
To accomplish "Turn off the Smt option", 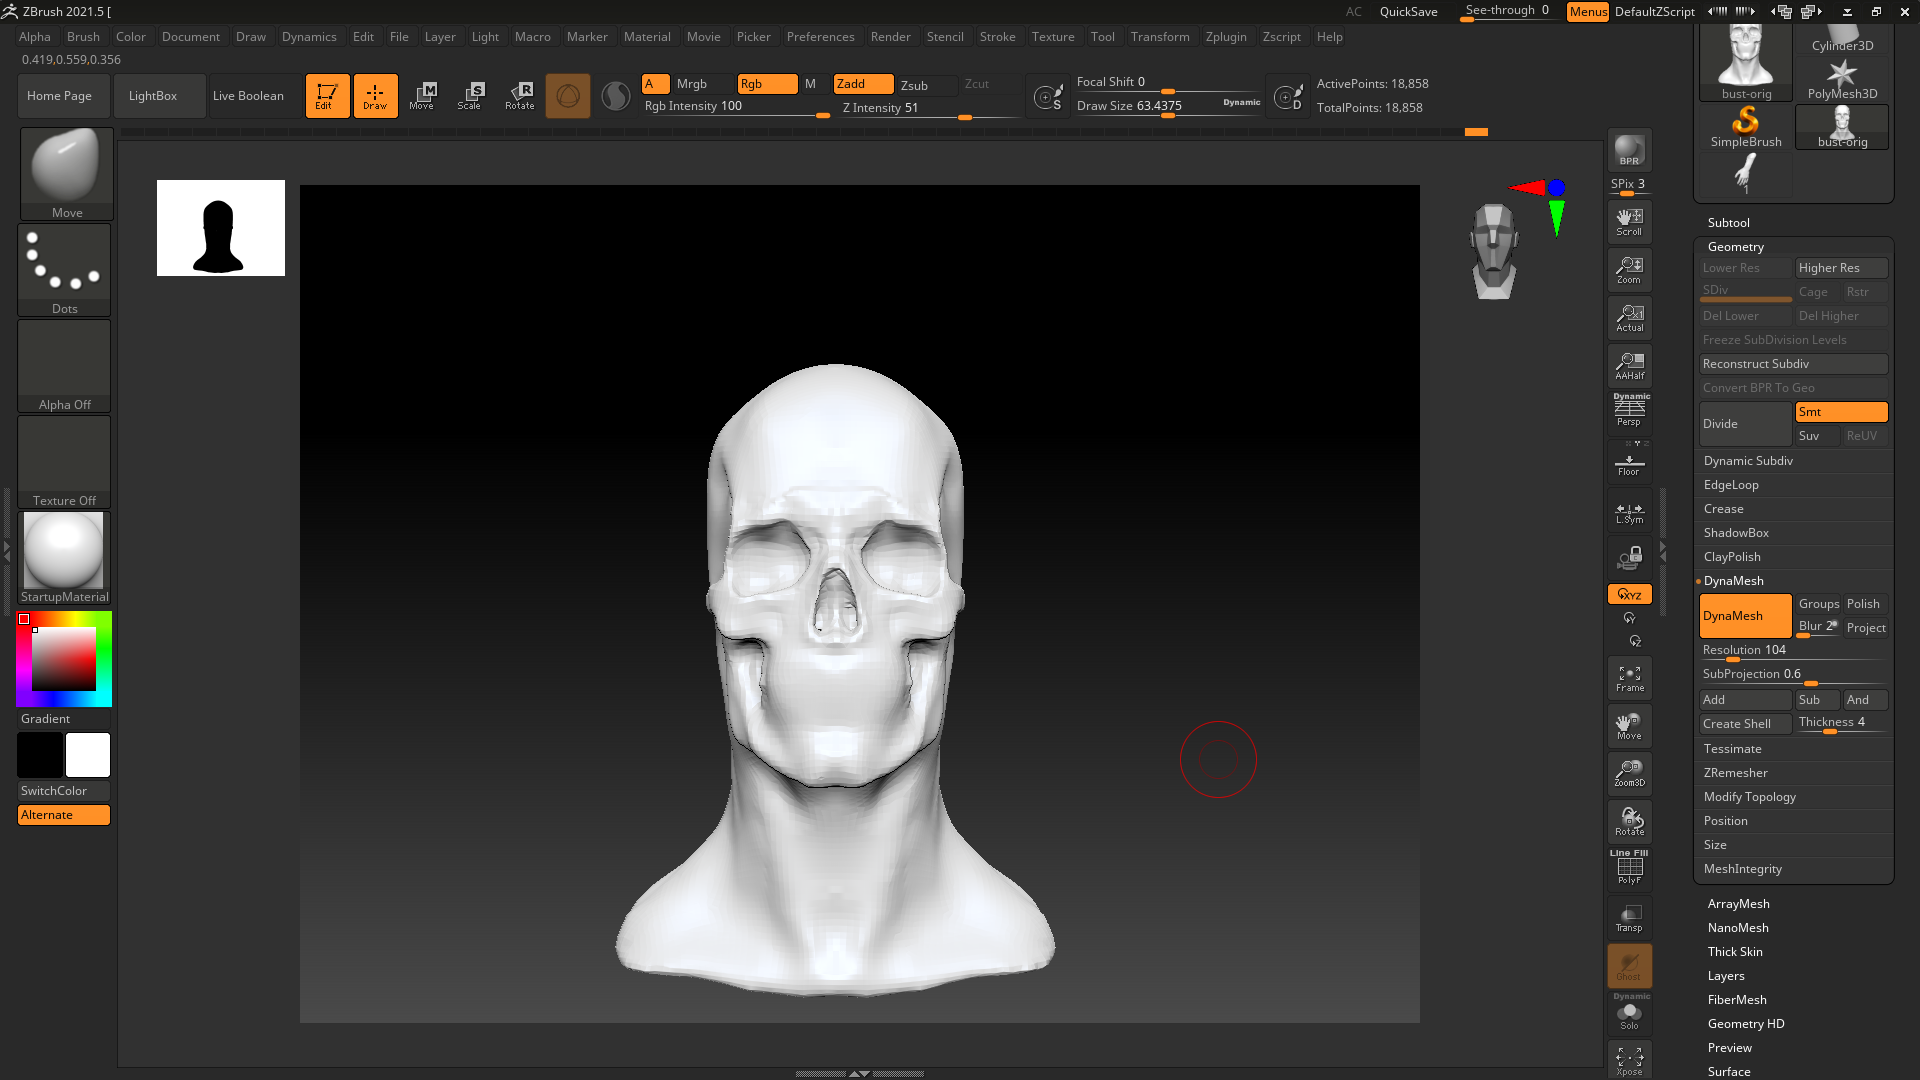I will pyautogui.click(x=1840, y=412).
